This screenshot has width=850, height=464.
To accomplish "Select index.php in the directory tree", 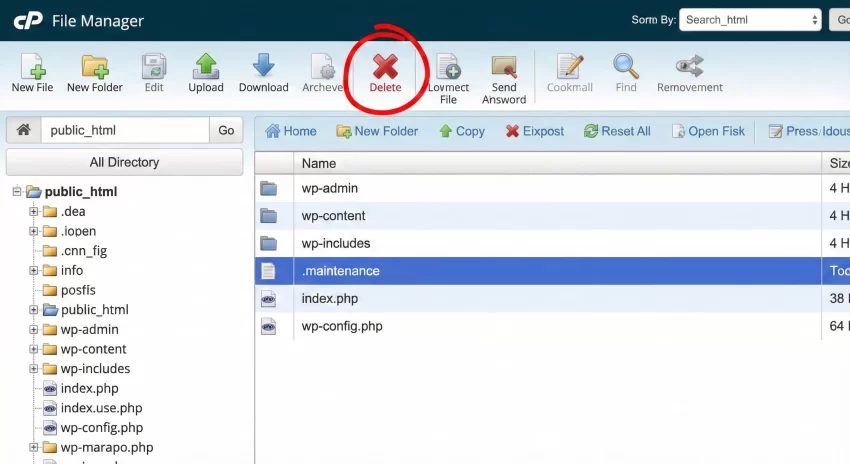I will point(80,389).
